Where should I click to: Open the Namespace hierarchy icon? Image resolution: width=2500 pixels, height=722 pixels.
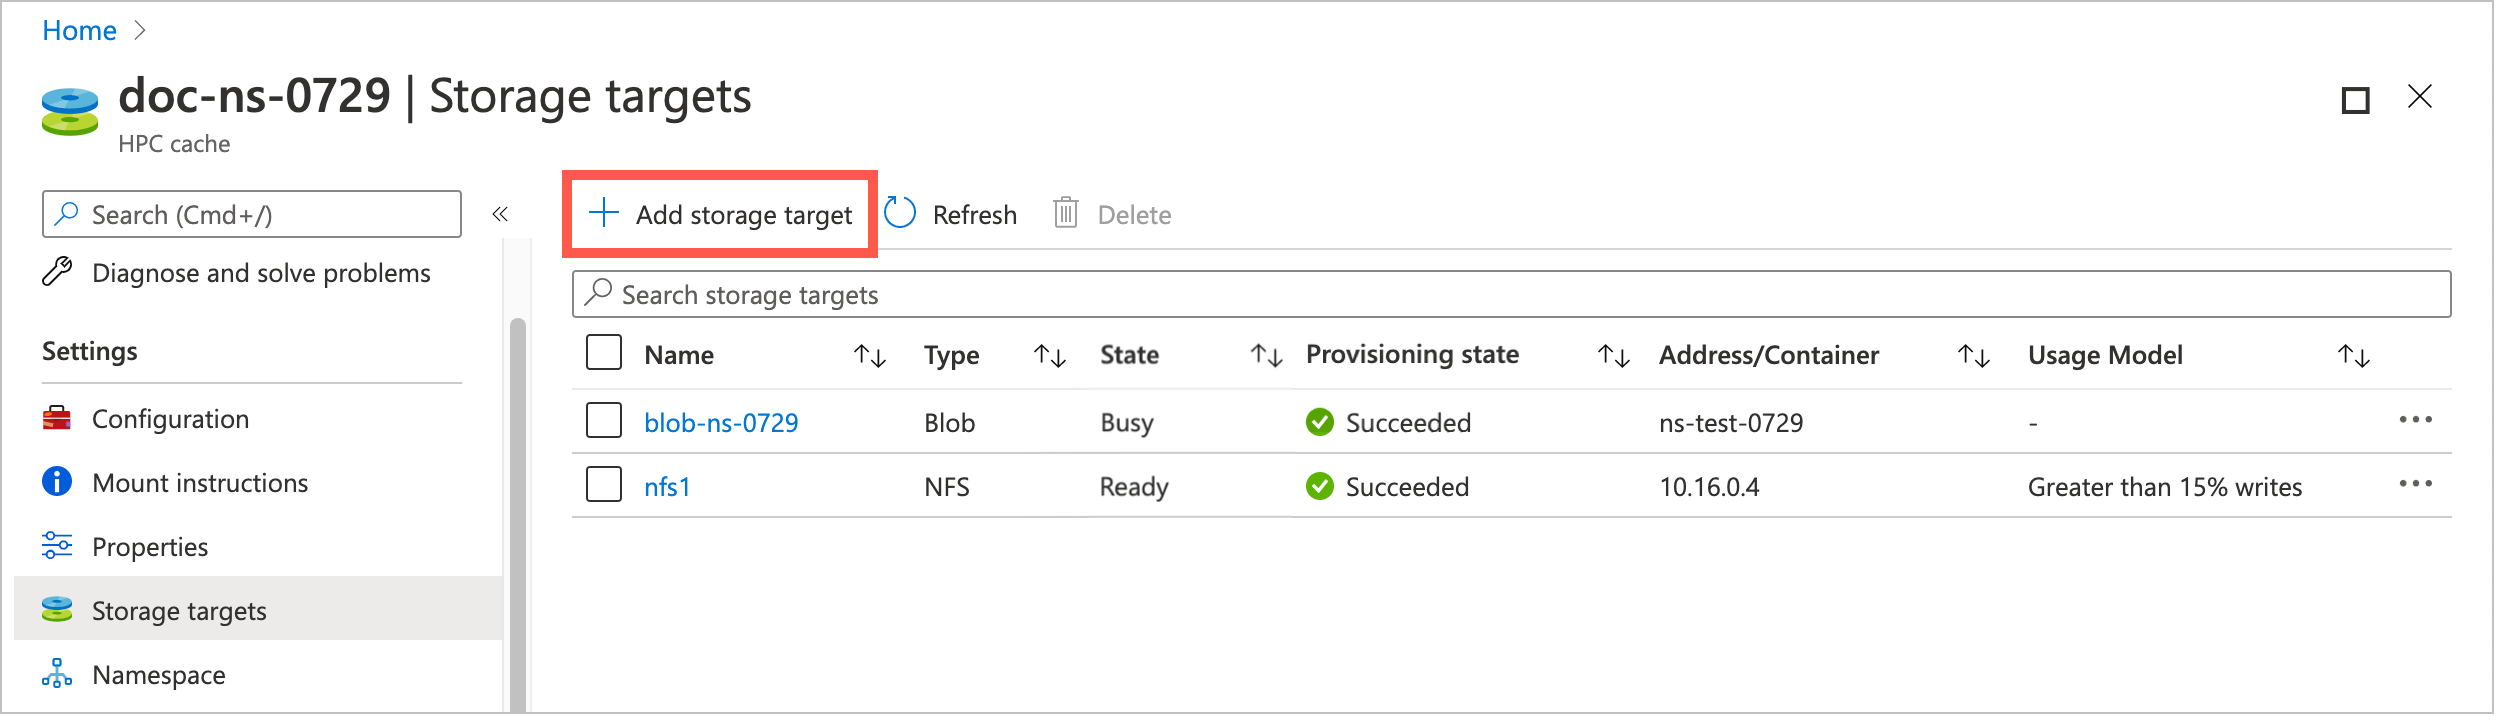click(57, 674)
